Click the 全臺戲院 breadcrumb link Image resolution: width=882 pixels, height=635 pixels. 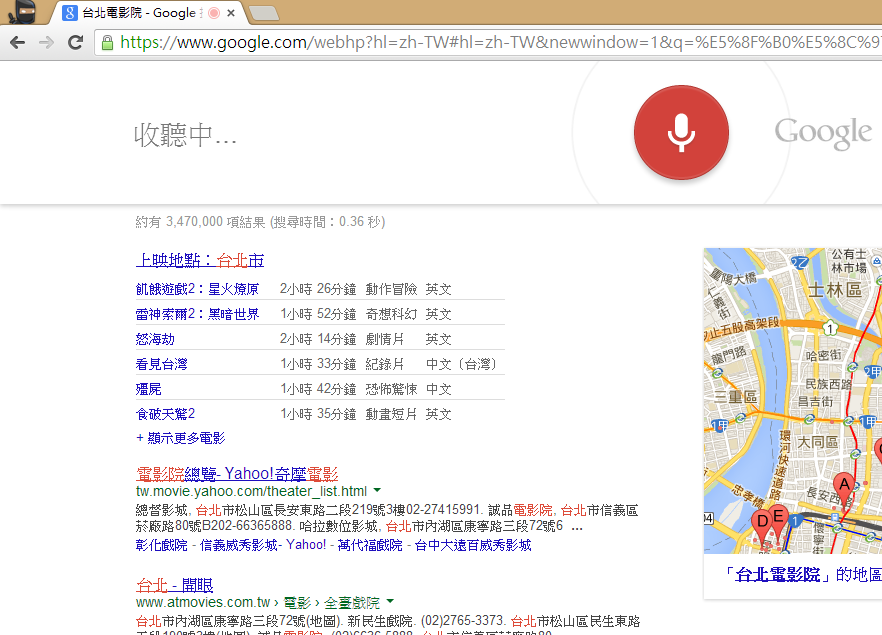point(352,603)
